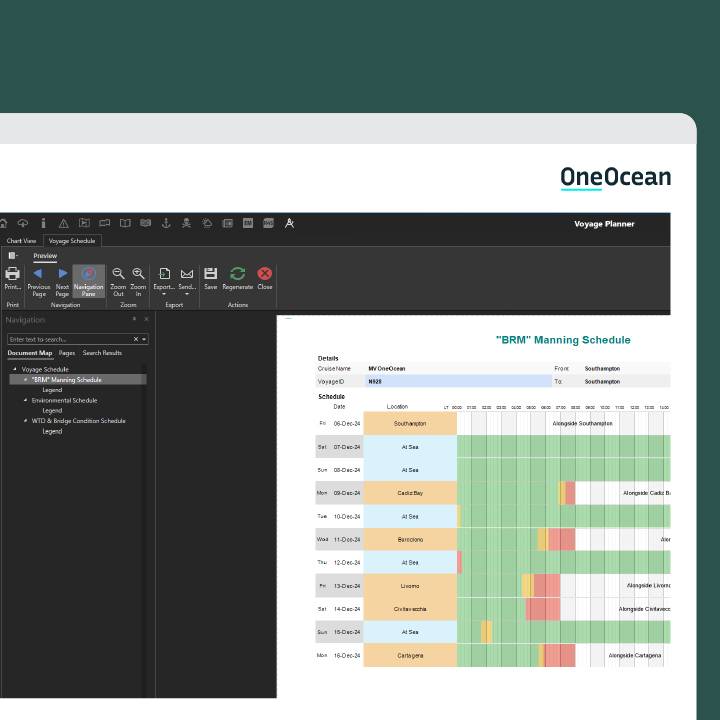Open WTD & Bridge Condition Schedule entry
Viewport: 720px width, 720px height.
78,421
